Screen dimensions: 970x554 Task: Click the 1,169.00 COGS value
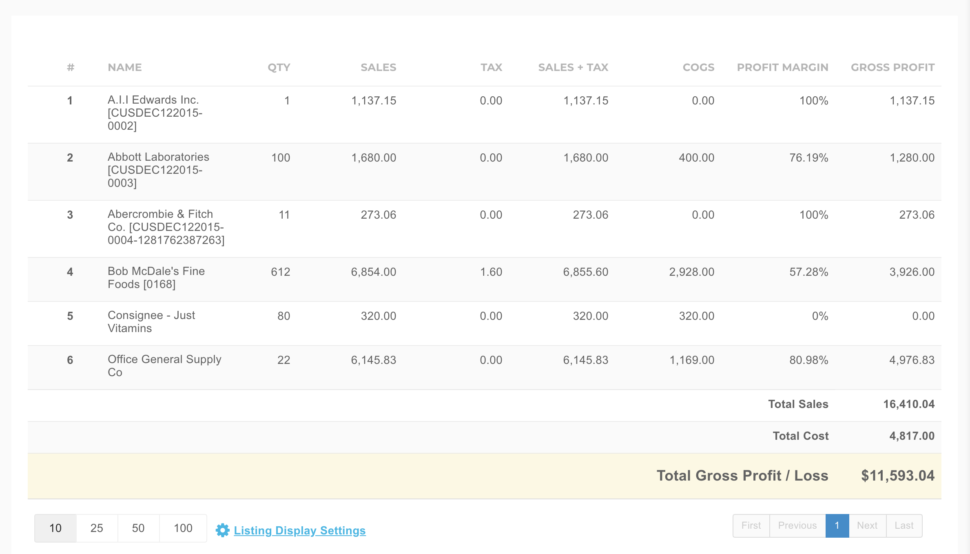692,360
